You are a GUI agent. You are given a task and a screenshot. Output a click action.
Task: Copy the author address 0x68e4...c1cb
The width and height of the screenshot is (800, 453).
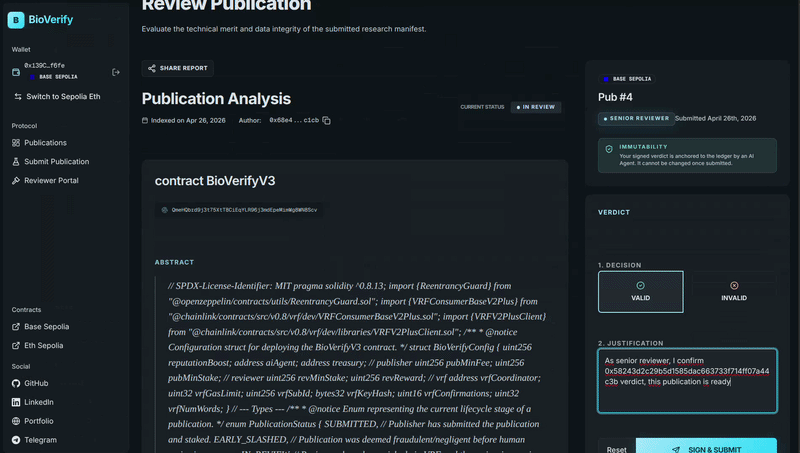click(x=327, y=120)
